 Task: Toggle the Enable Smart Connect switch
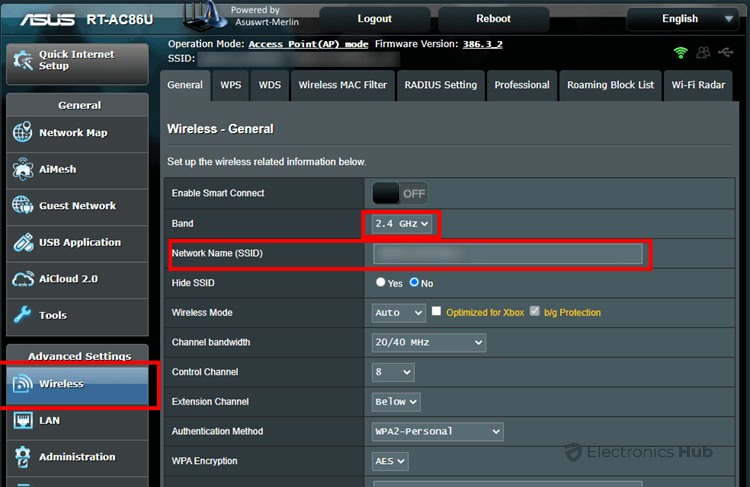400,193
